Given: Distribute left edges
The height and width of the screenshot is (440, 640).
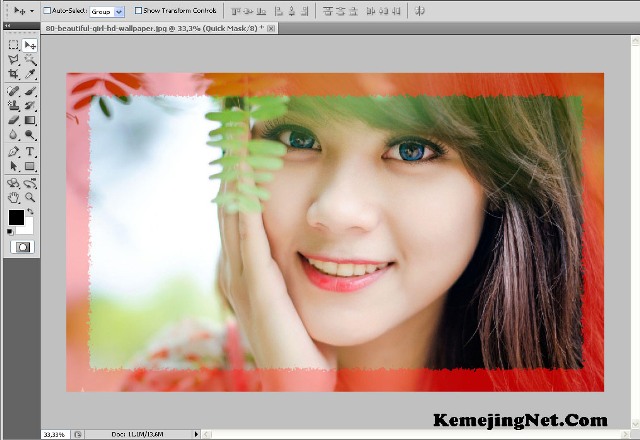Looking at the screenshot, I should tap(371, 11).
